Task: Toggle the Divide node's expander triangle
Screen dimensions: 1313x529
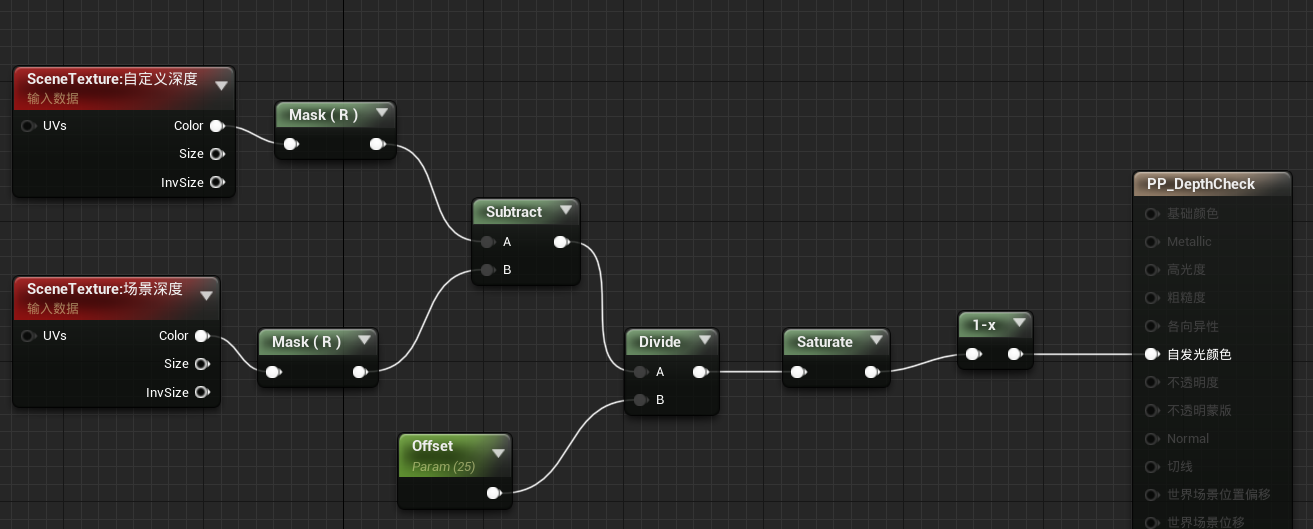Action: [705, 341]
